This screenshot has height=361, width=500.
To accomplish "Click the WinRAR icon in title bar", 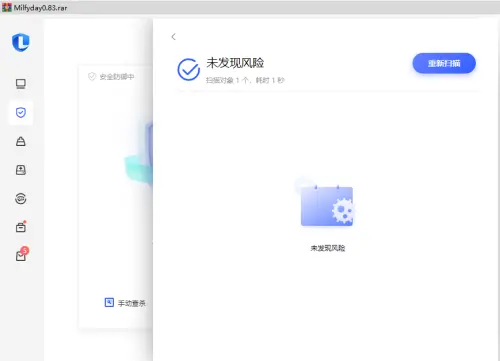I will click(x=7, y=7).
